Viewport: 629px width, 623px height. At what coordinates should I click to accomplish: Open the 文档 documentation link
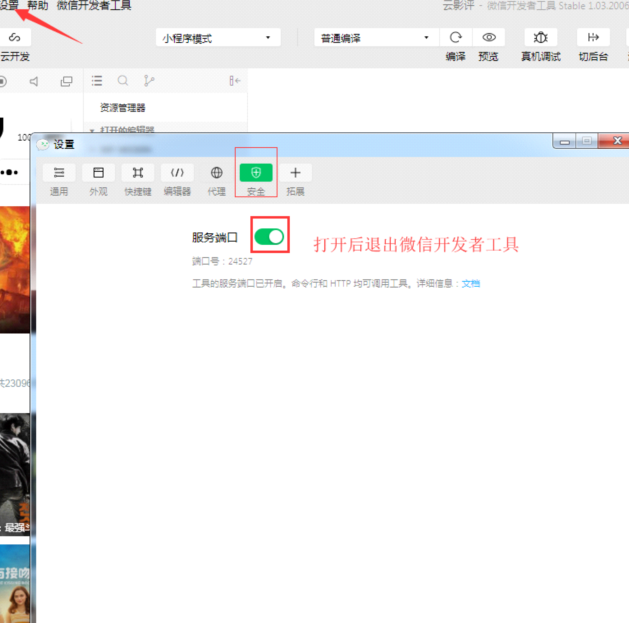tap(471, 284)
